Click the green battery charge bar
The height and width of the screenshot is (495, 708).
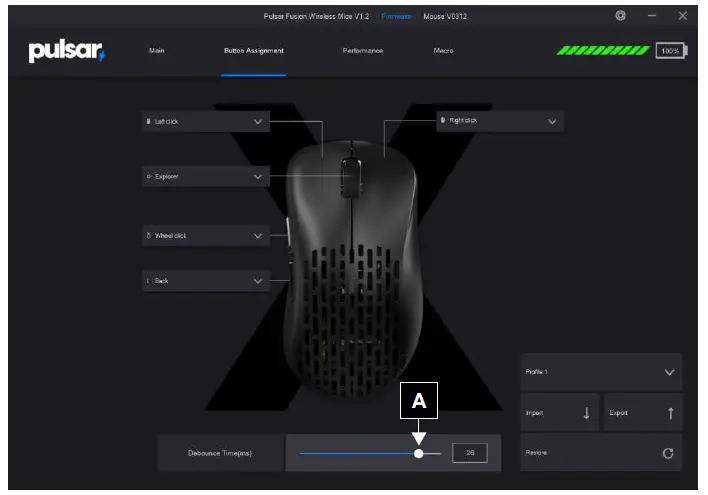tap(603, 51)
